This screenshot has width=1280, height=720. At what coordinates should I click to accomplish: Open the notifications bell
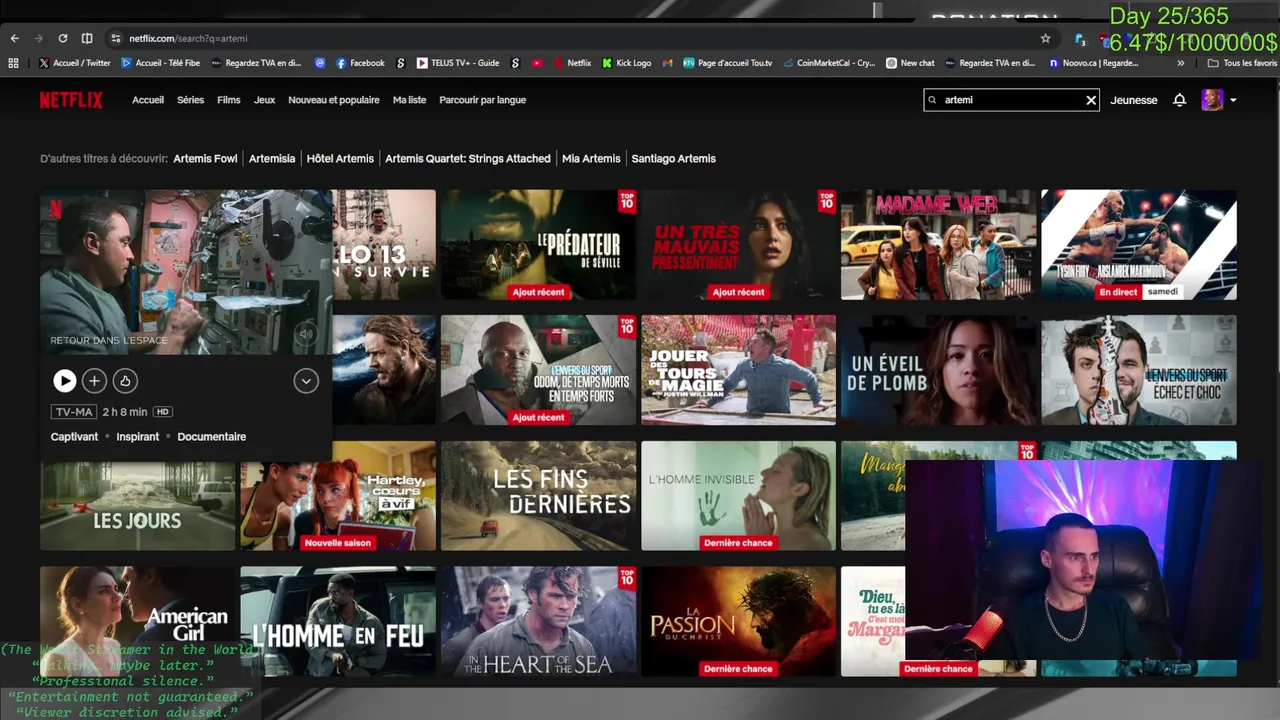[x=1180, y=100]
